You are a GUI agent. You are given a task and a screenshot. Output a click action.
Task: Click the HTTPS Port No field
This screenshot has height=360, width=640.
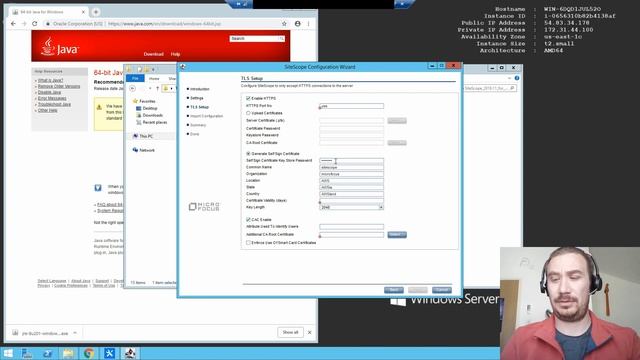351,106
